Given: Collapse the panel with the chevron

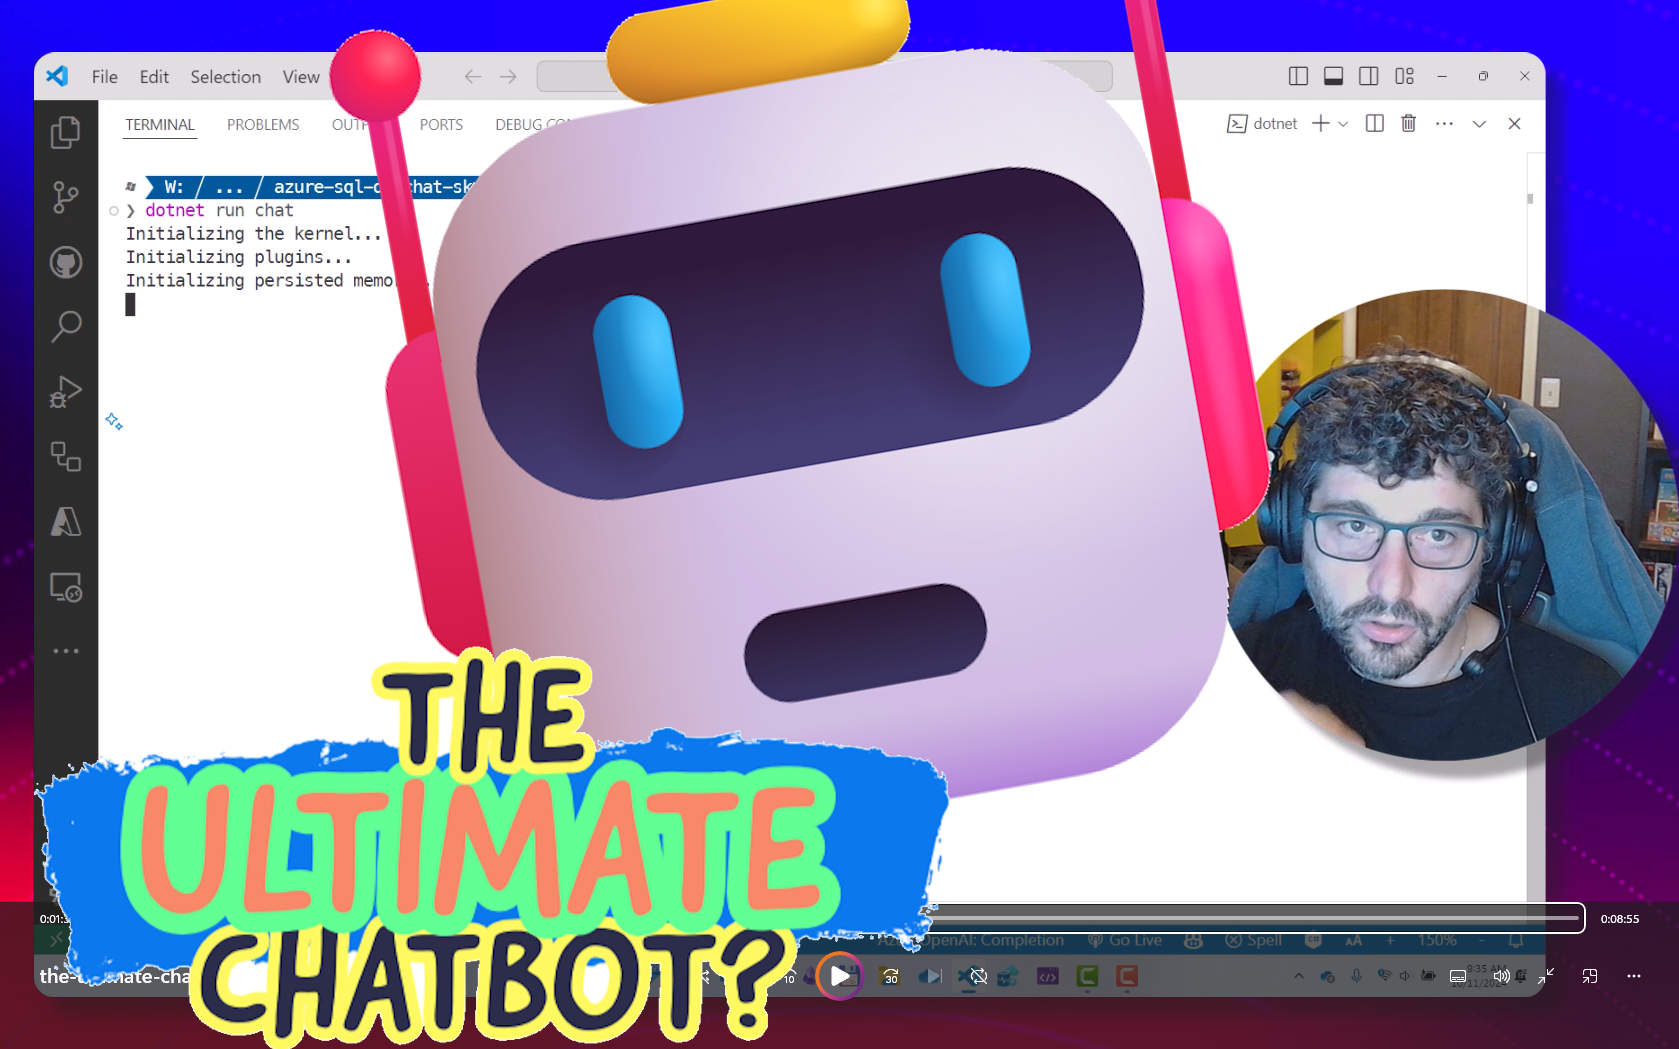Looking at the screenshot, I should coord(1479,124).
